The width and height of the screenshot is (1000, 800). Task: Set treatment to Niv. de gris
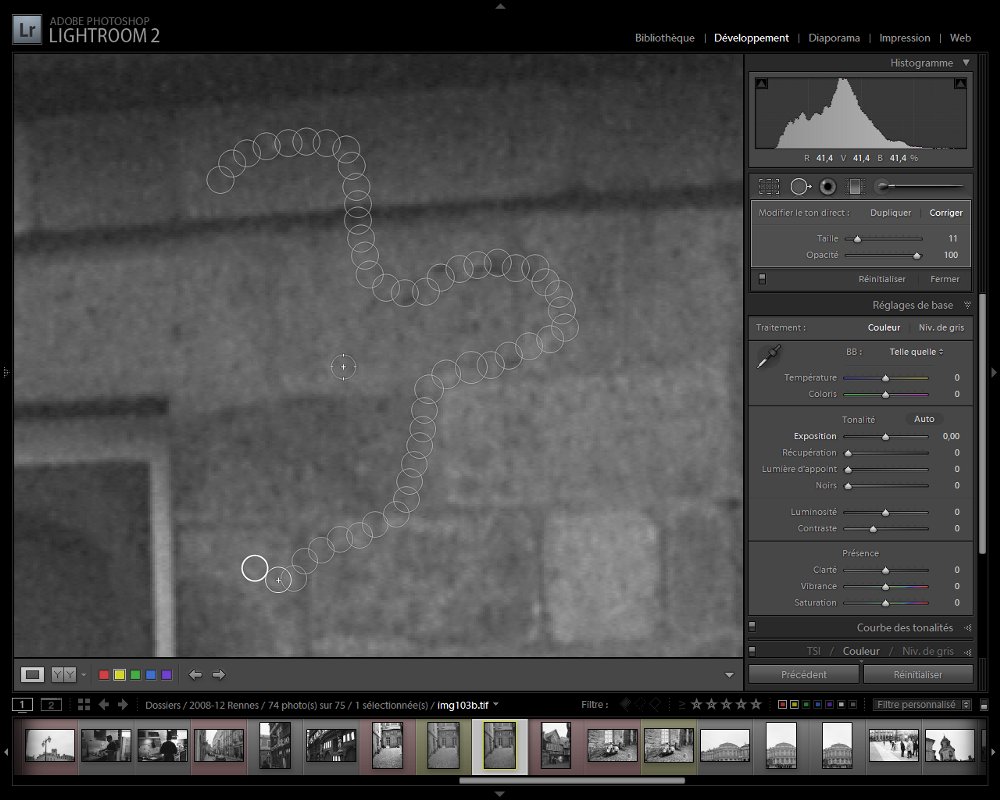941,327
